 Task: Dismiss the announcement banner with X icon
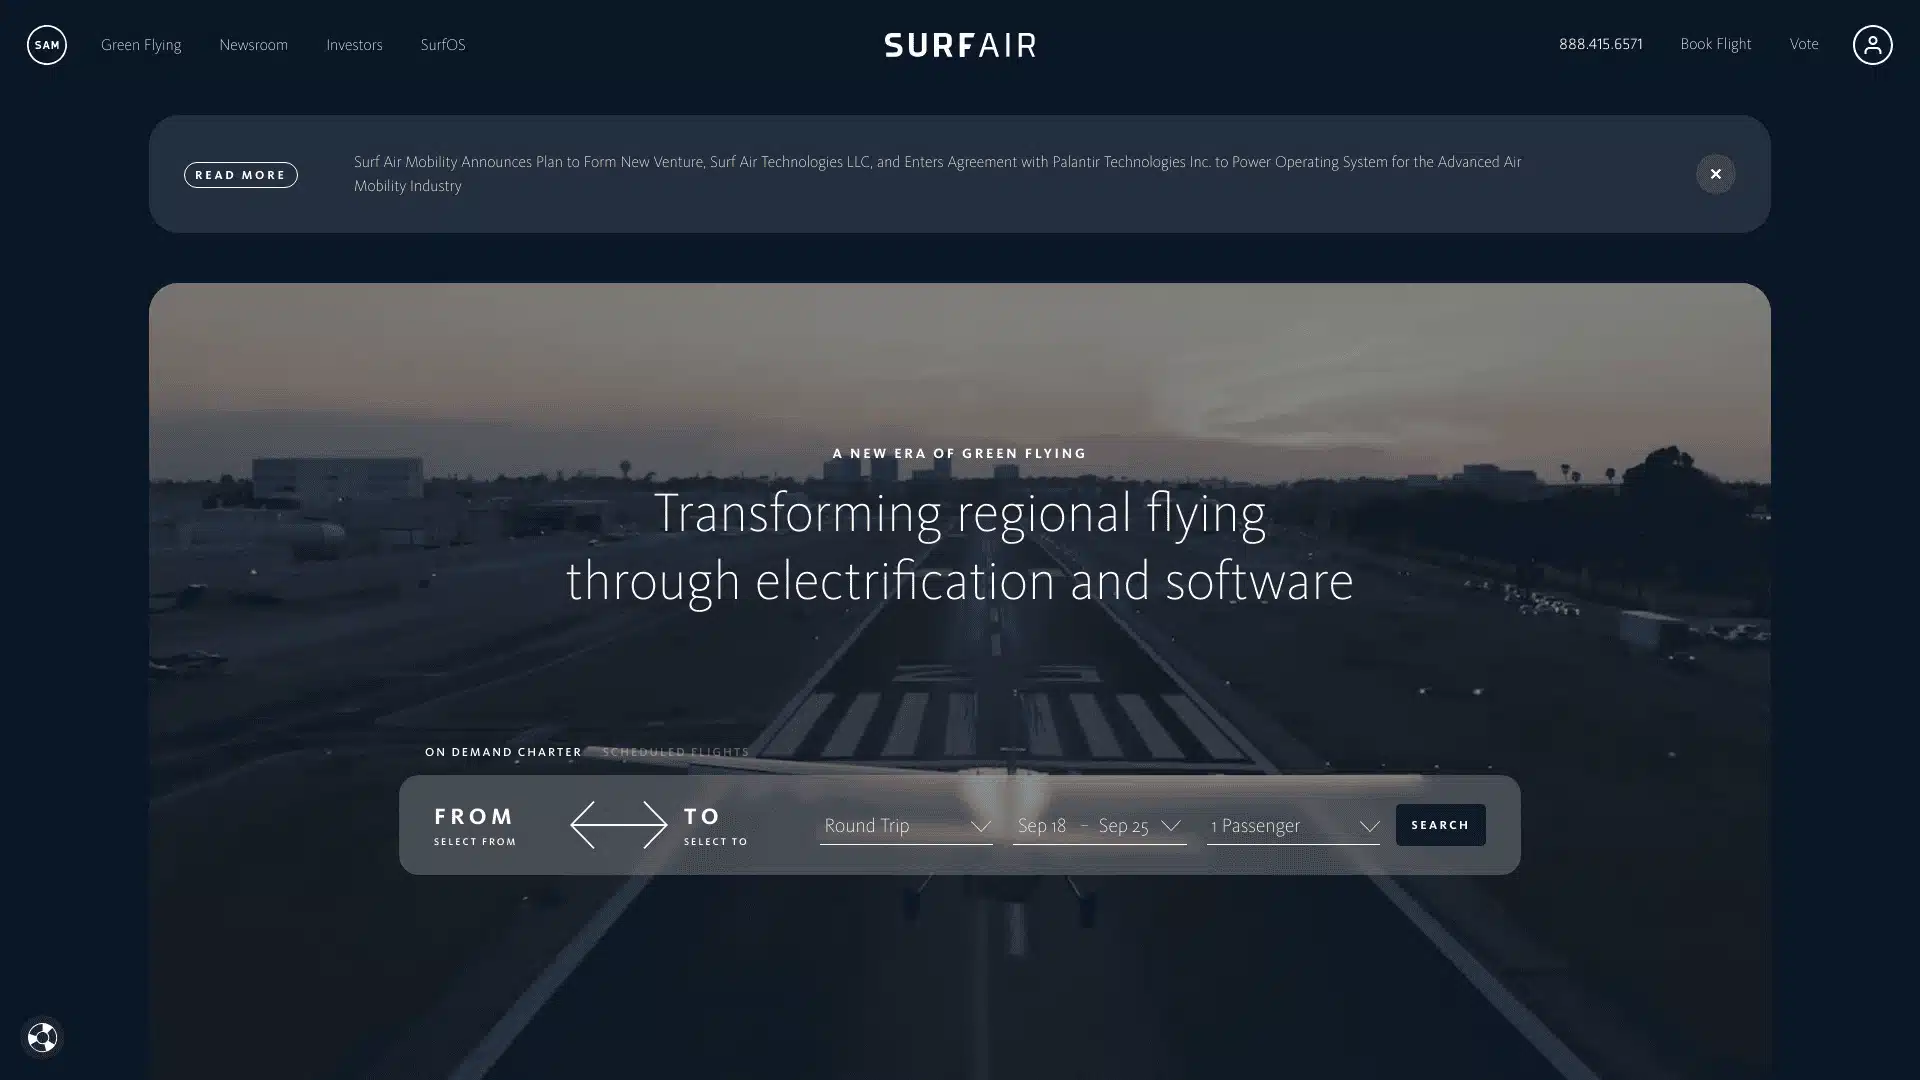[1715, 174]
